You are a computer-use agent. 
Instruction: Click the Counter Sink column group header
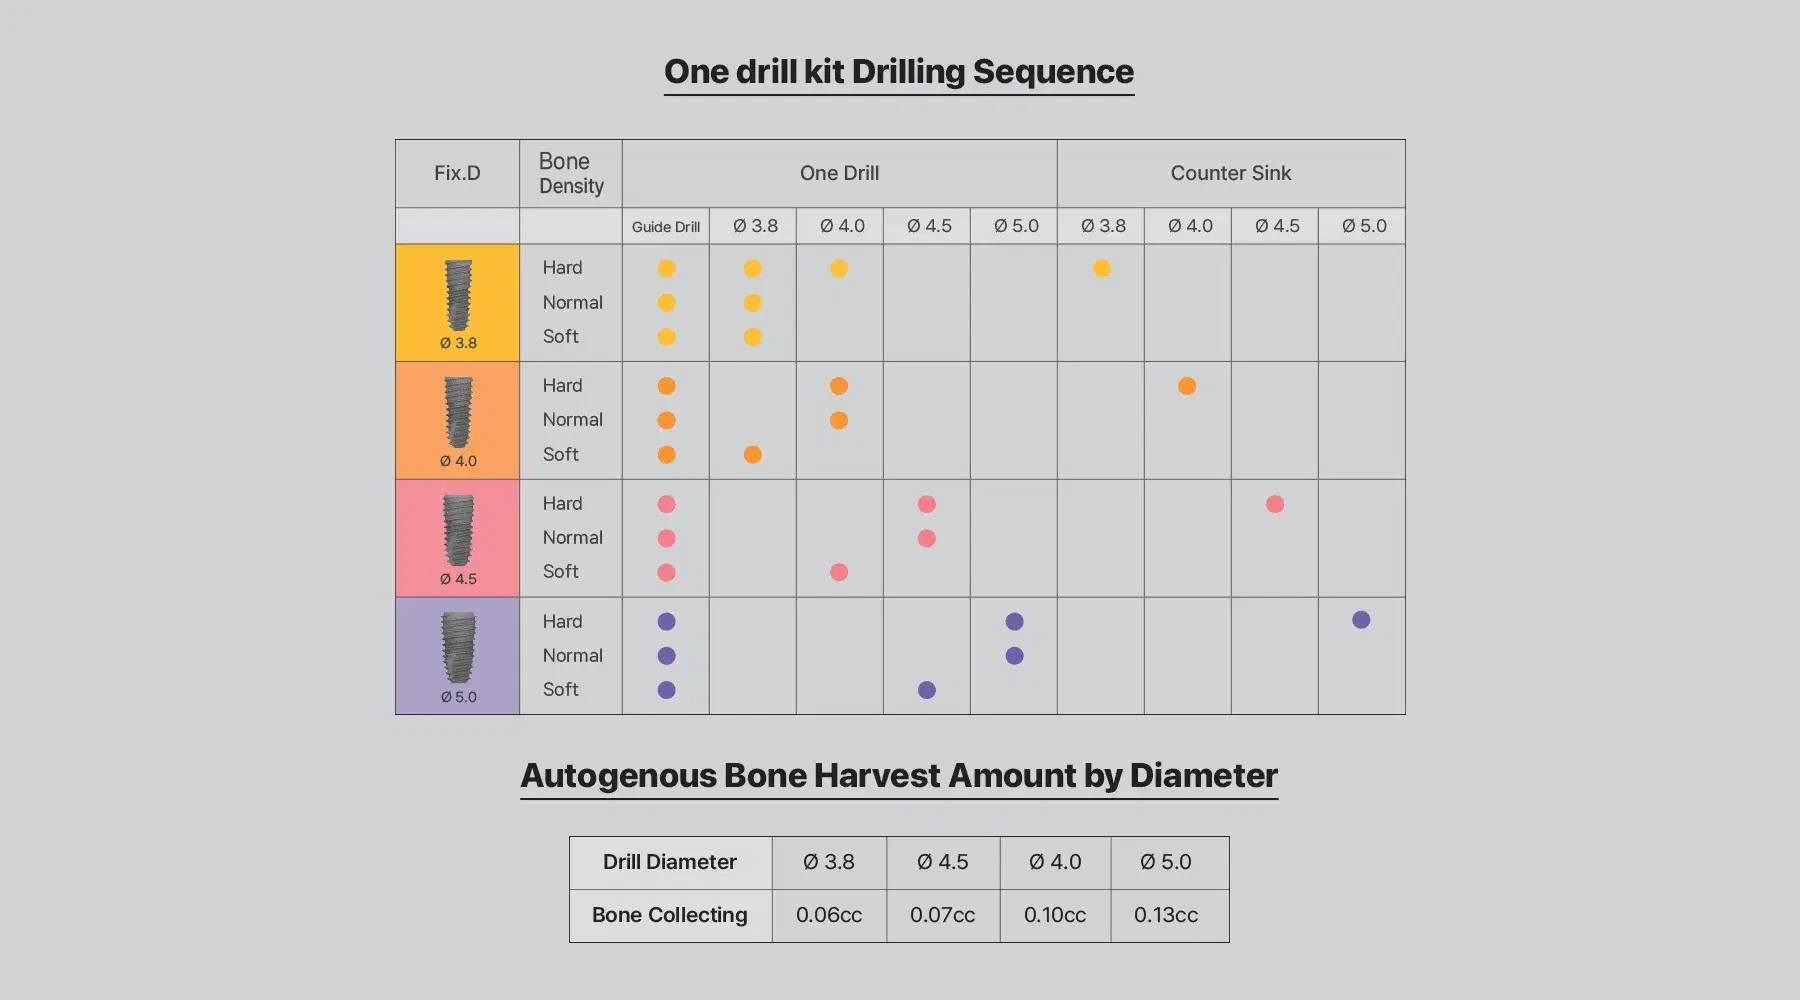click(1230, 173)
